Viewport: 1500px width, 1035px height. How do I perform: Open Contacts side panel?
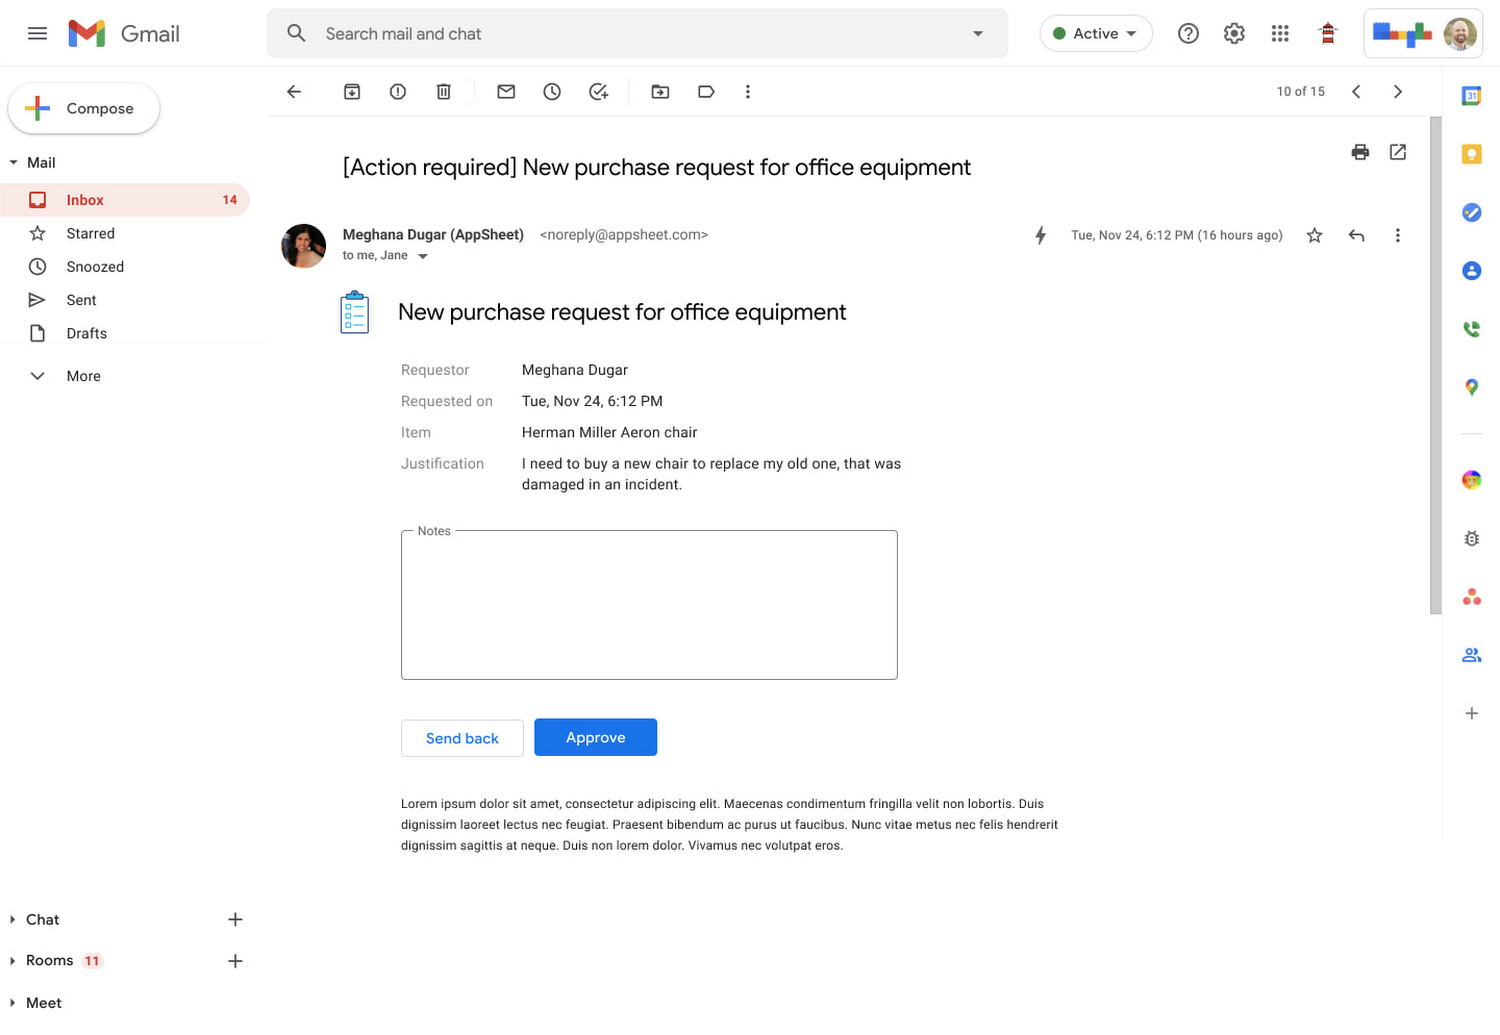pos(1471,270)
